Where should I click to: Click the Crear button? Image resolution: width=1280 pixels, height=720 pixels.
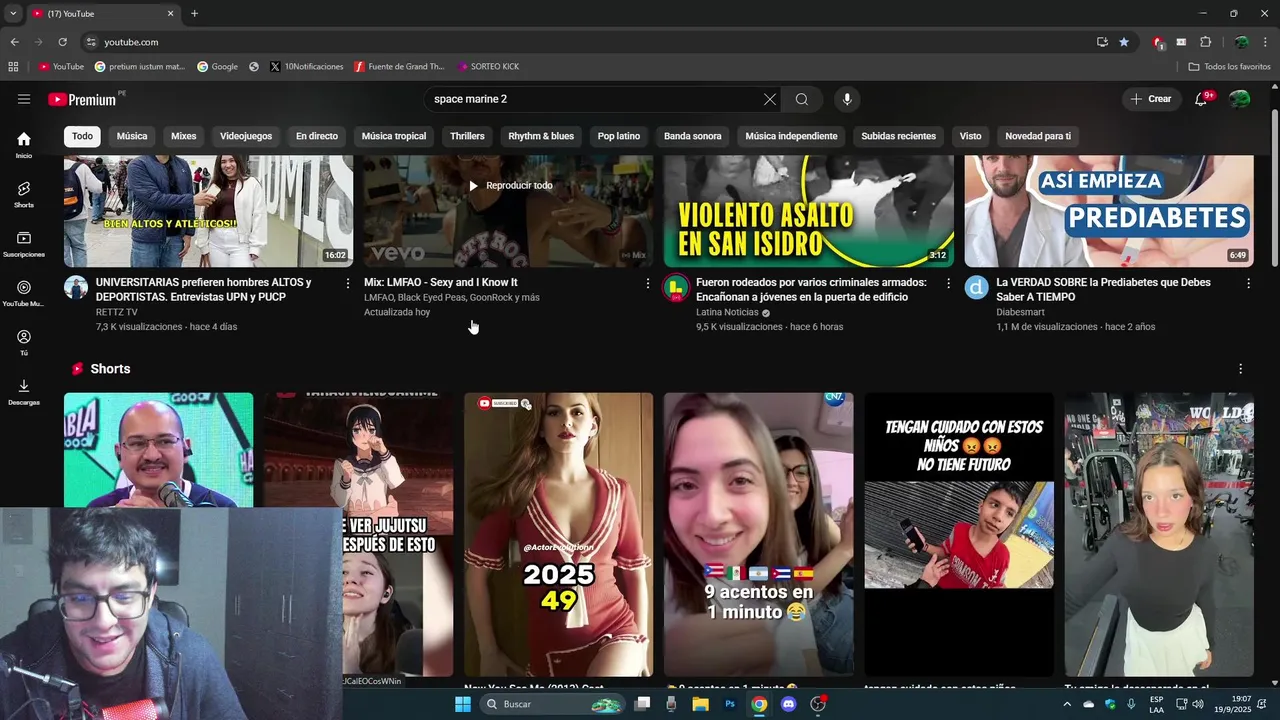pos(1151,99)
